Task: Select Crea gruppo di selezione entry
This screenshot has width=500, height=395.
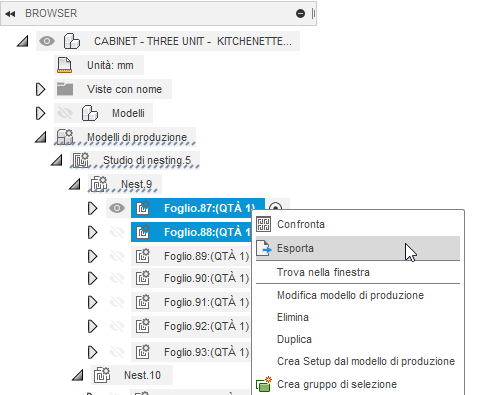Action: click(358, 384)
